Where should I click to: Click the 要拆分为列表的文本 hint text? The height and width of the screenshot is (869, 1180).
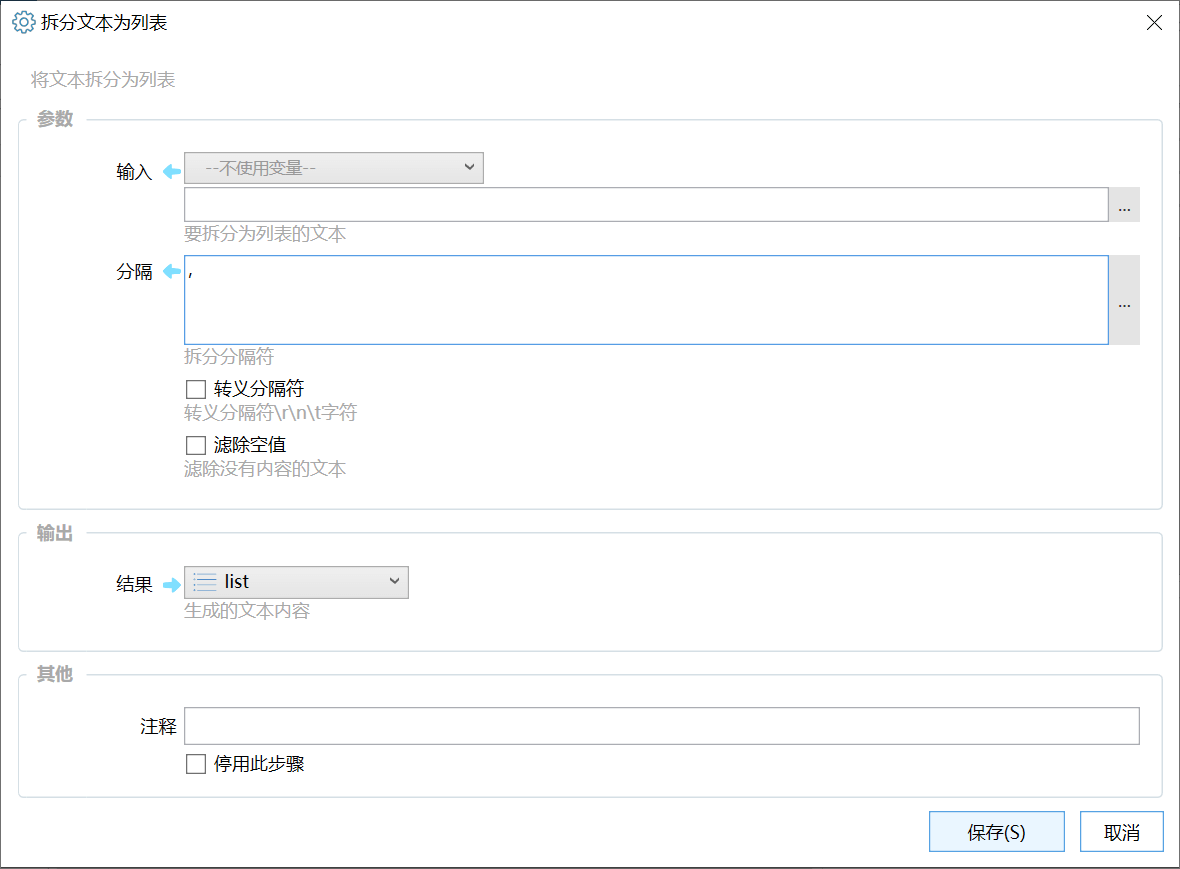[x=265, y=234]
